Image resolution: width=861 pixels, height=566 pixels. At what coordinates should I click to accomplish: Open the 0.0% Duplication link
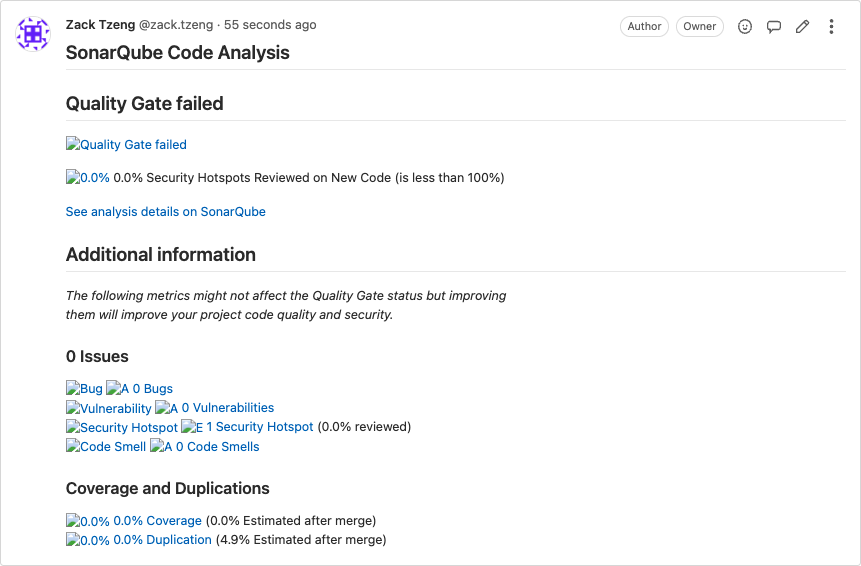pyautogui.click(x=162, y=540)
